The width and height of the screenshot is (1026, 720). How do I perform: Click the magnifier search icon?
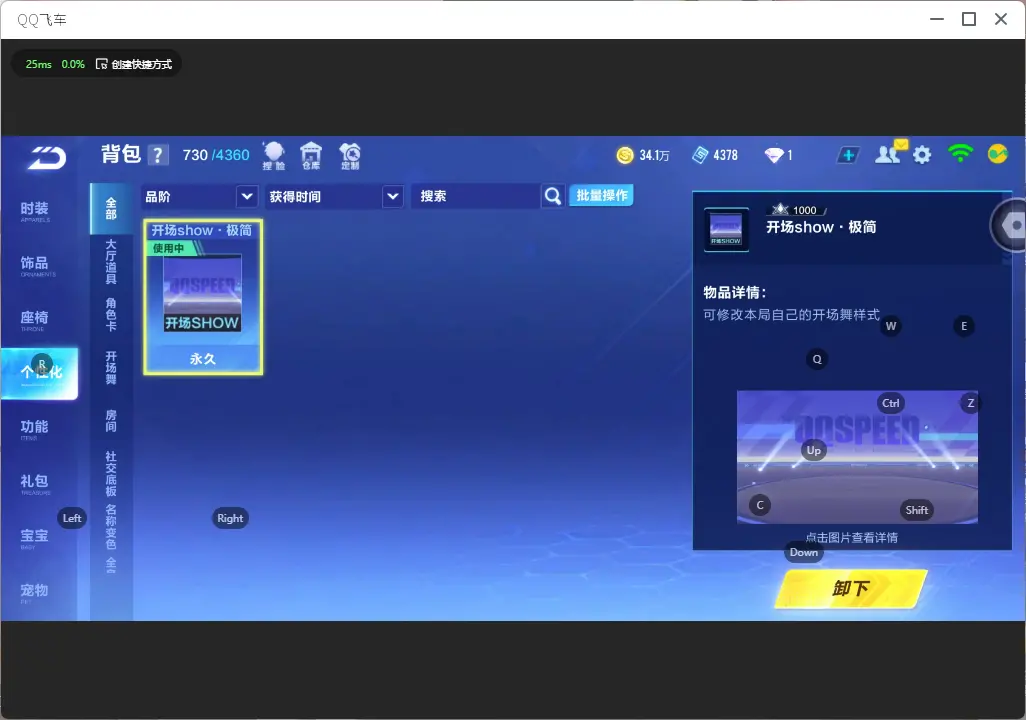[x=553, y=196]
